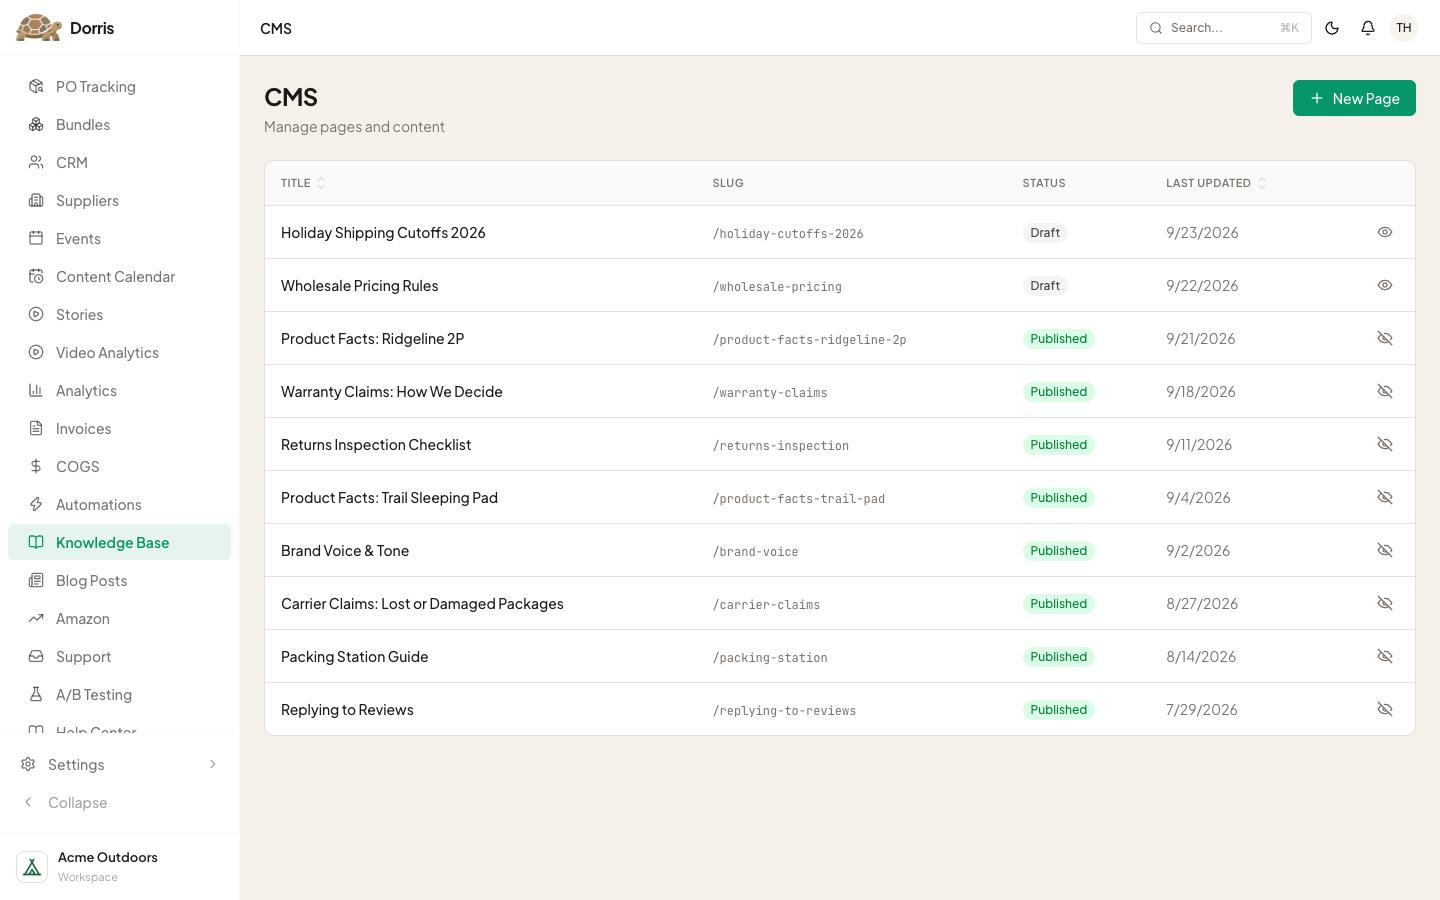Open Invoices page
Screen dimensions: 1440x900
pyautogui.click(x=119, y=429)
